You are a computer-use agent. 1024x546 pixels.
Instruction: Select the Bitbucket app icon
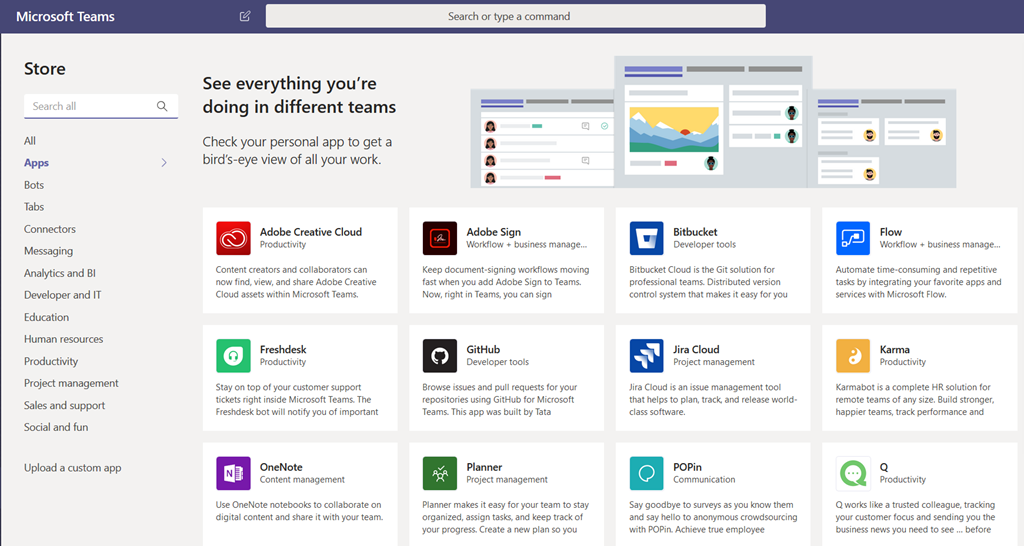pyautogui.click(x=646, y=238)
